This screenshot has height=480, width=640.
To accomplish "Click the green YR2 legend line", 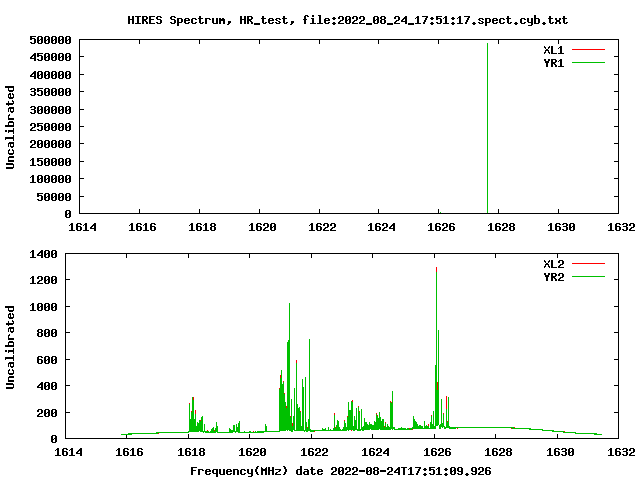I will click(x=588, y=277).
